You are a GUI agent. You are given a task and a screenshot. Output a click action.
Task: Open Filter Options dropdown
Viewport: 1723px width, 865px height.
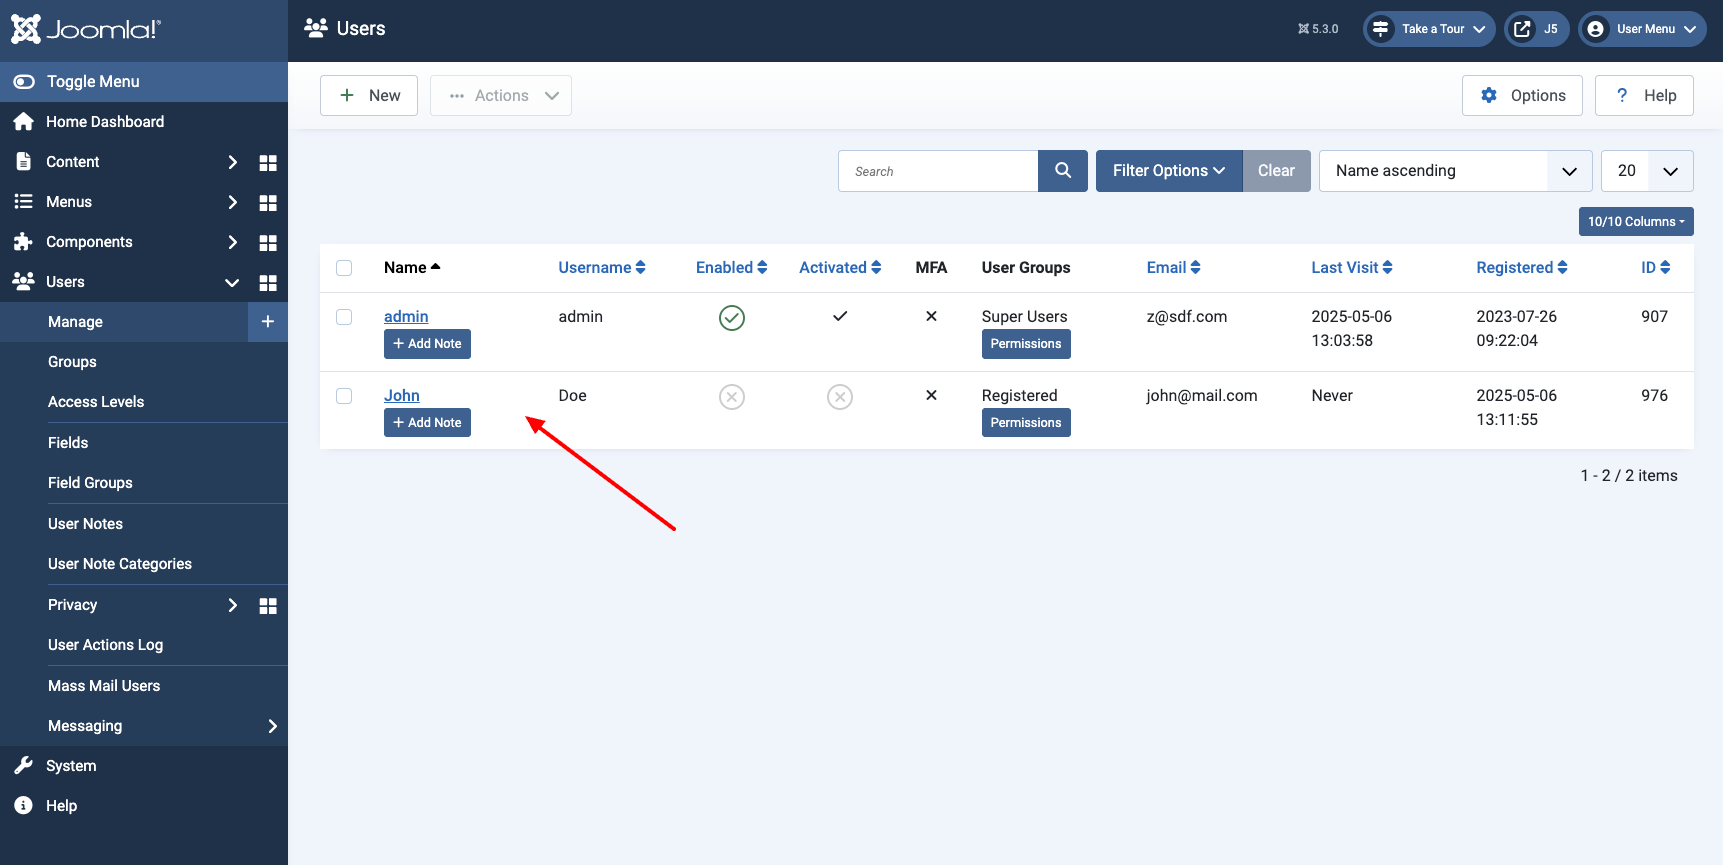coord(1169,171)
